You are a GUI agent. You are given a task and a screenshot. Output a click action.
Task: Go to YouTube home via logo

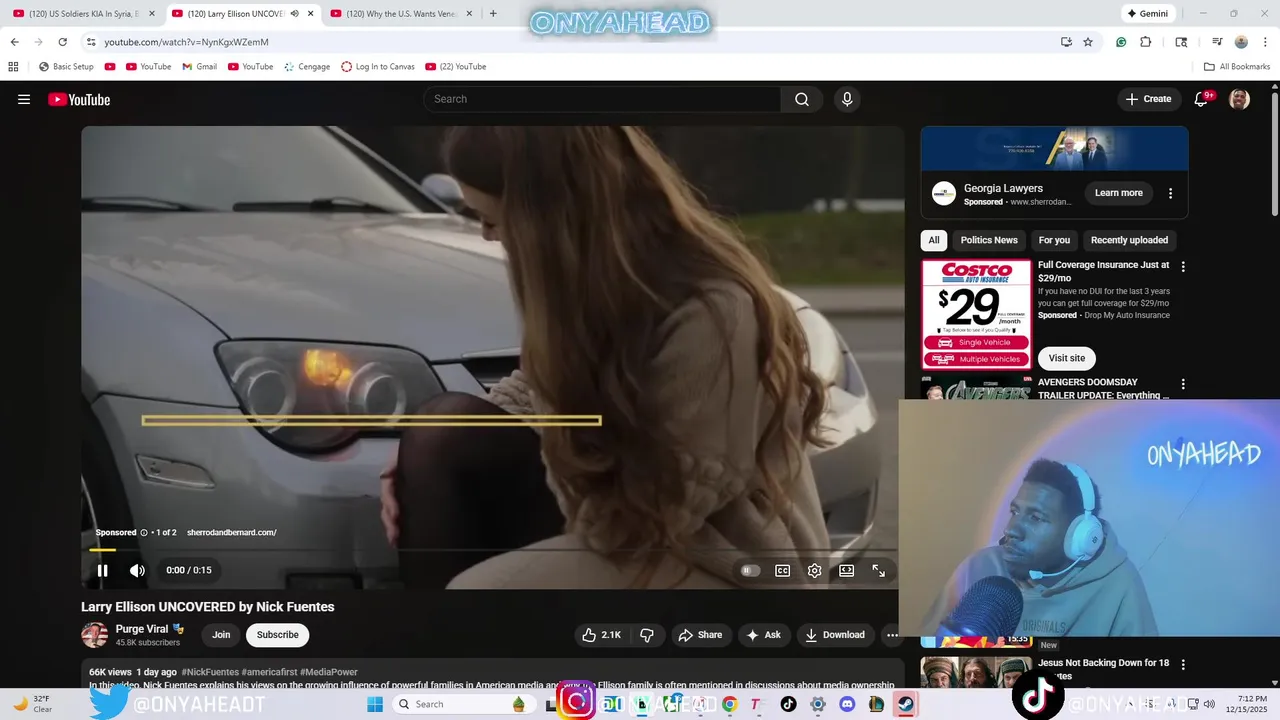[79, 99]
